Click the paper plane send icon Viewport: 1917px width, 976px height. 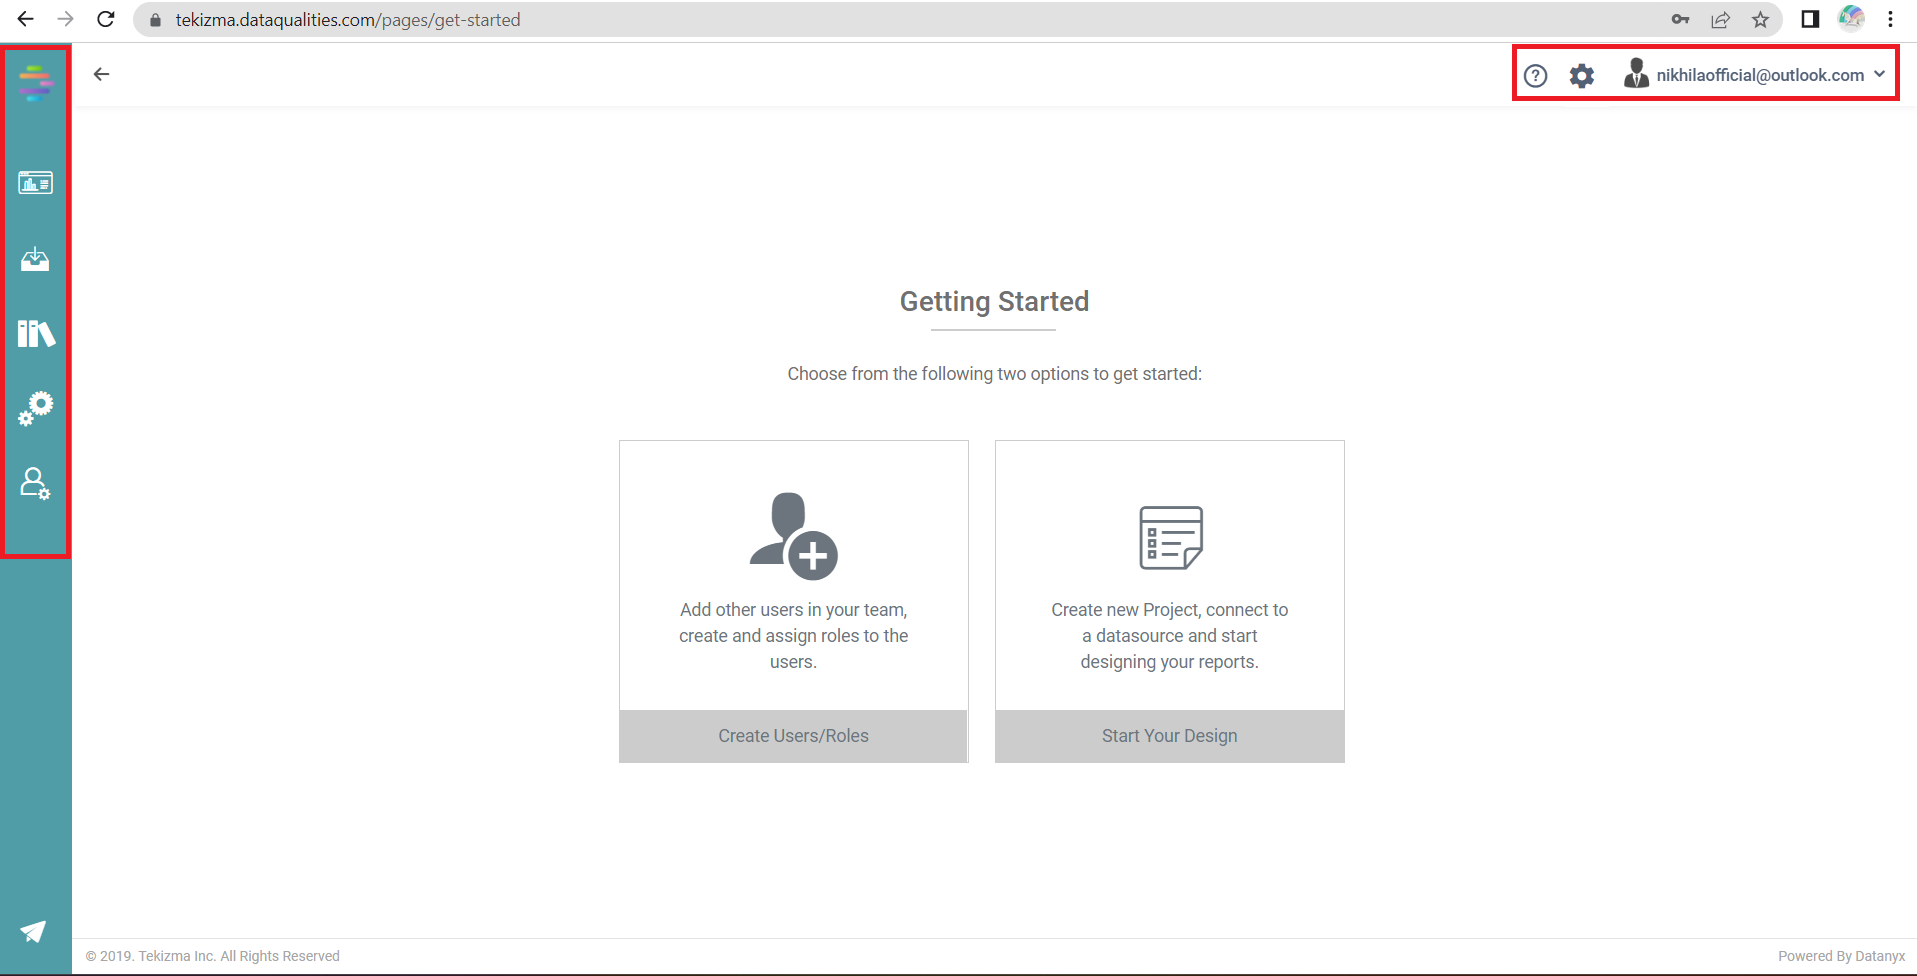point(34,932)
